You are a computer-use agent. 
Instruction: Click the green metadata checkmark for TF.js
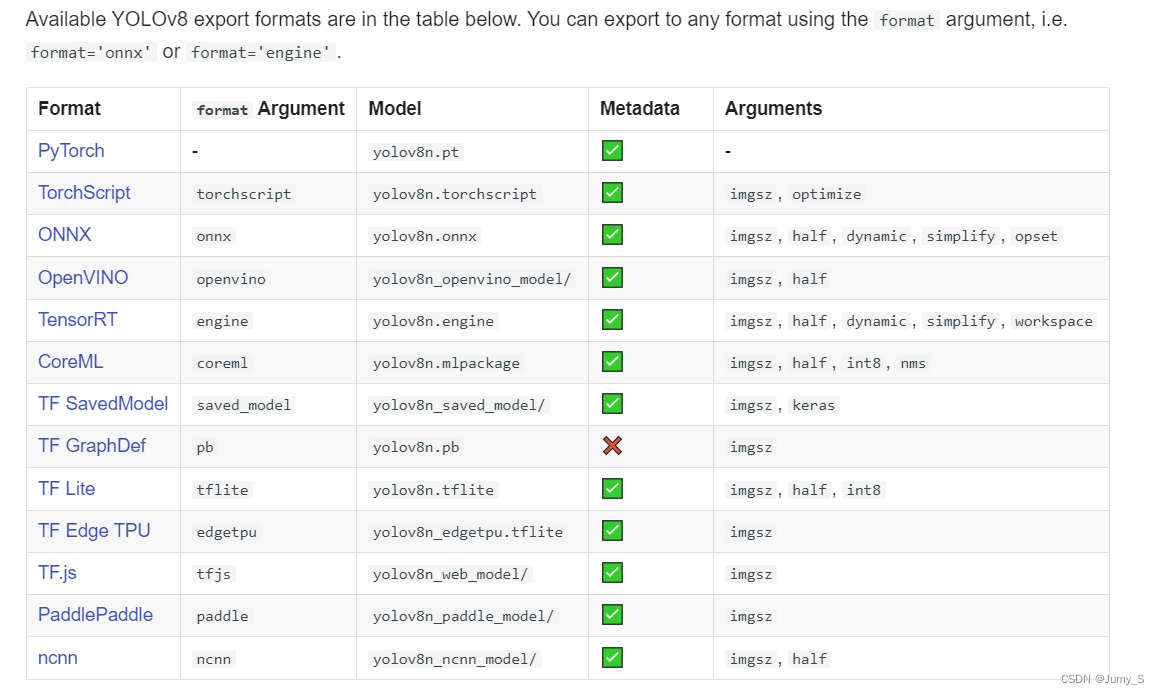(612, 573)
